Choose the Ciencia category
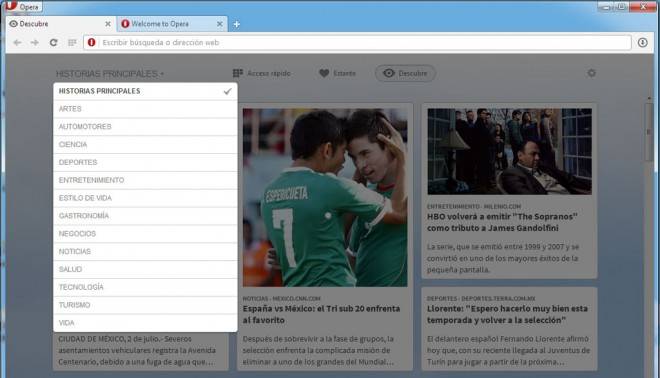 tap(145, 144)
